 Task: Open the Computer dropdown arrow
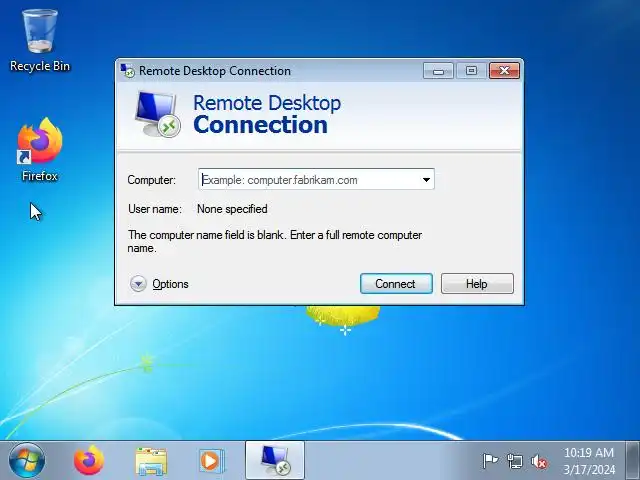coord(426,180)
